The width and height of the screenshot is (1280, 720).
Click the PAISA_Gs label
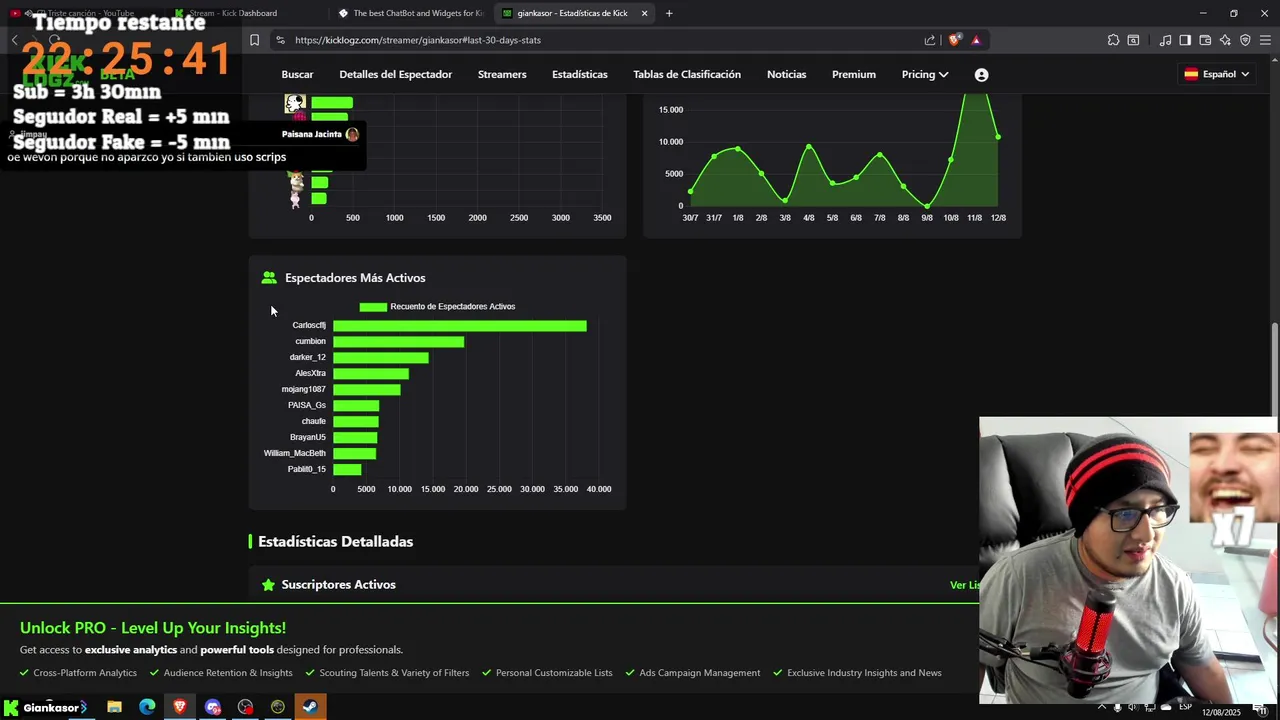307,406
